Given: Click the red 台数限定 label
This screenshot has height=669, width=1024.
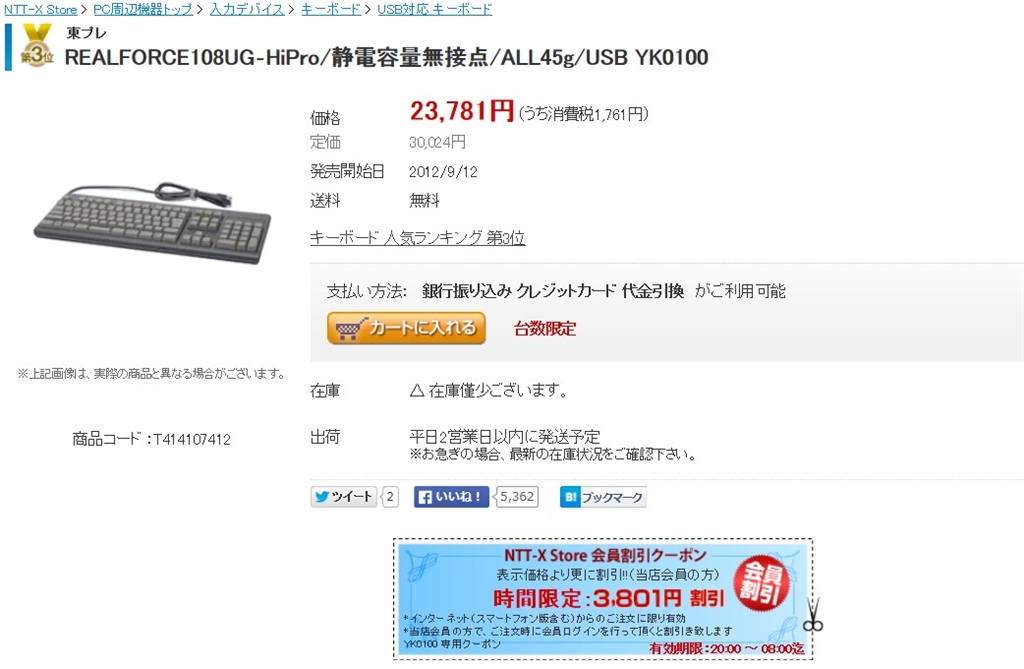Looking at the screenshot, I should (545, 329).
